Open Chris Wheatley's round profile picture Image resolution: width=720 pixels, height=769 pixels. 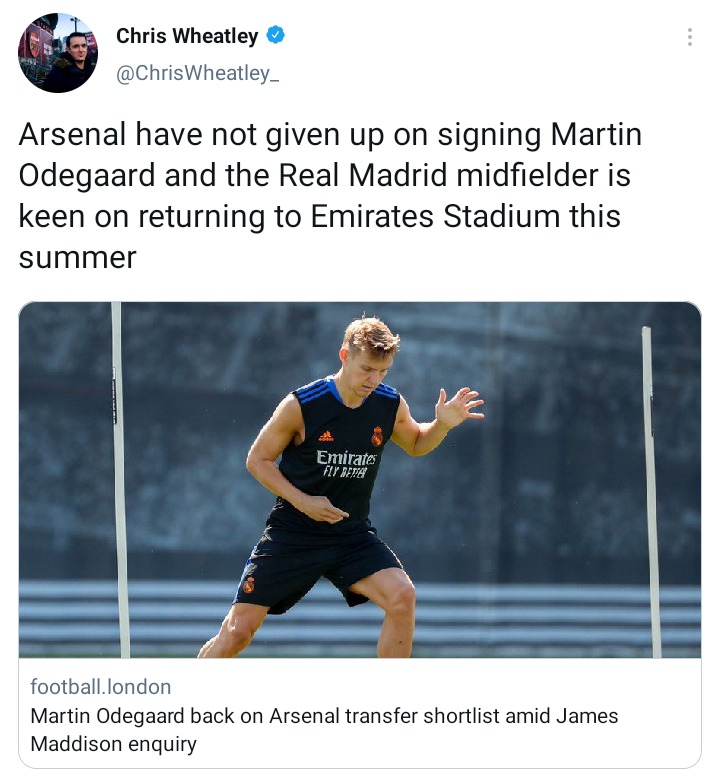(58, 53)
